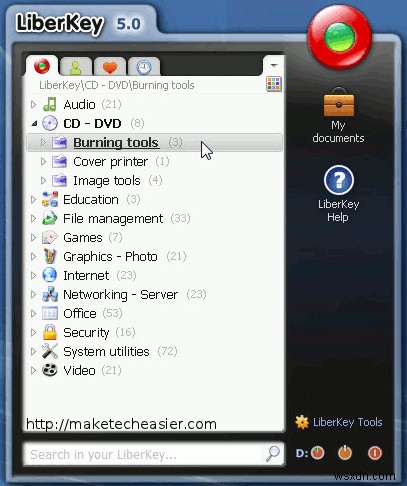Click the magnifier search icon
The image size is (407, 486).
click(x=273, y=453)
